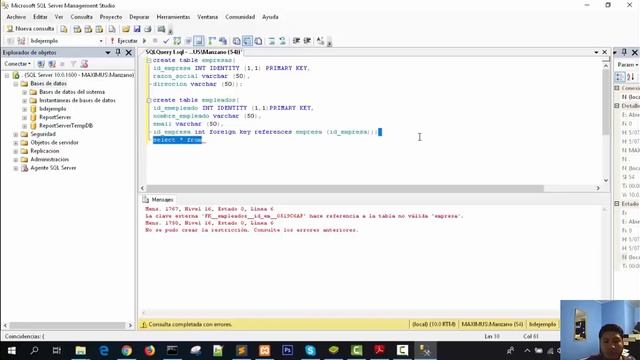
Task: Toggle results to file mode
Action: coord(258,41)
